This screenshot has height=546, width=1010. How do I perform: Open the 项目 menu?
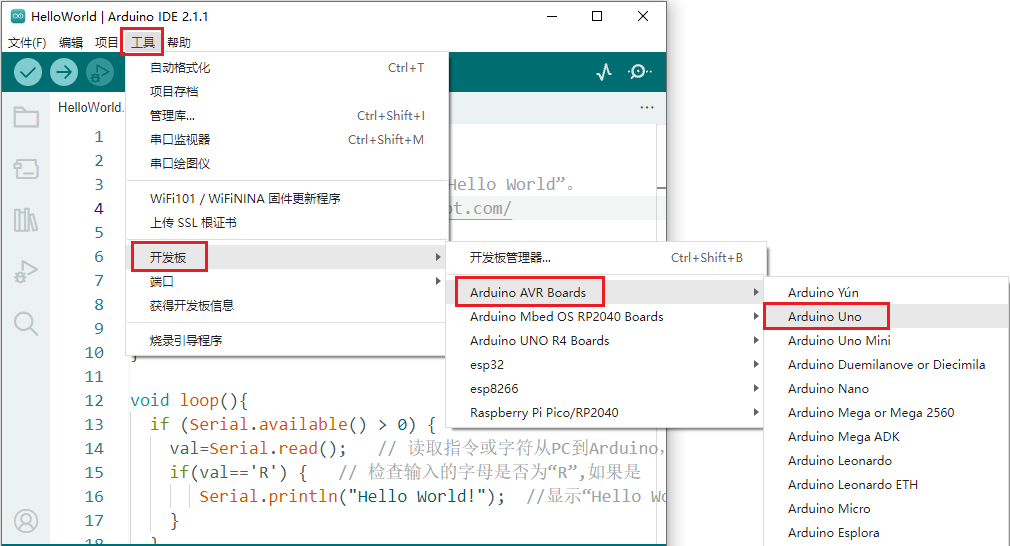(x=106, y=42)
